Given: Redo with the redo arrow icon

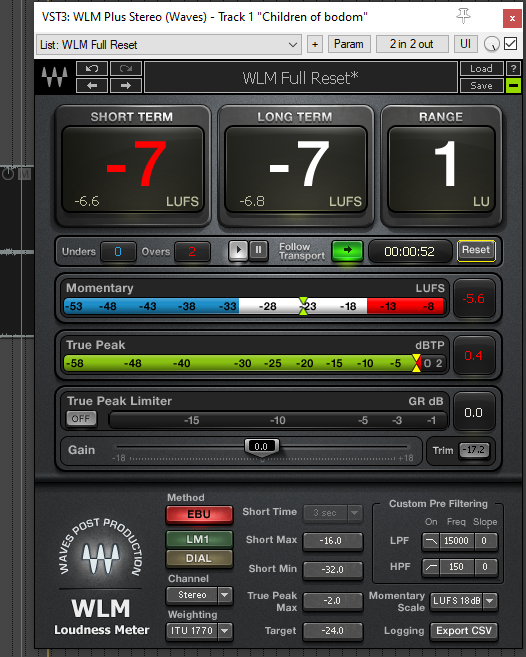Looking at the screenshot, I should (126, 68).
